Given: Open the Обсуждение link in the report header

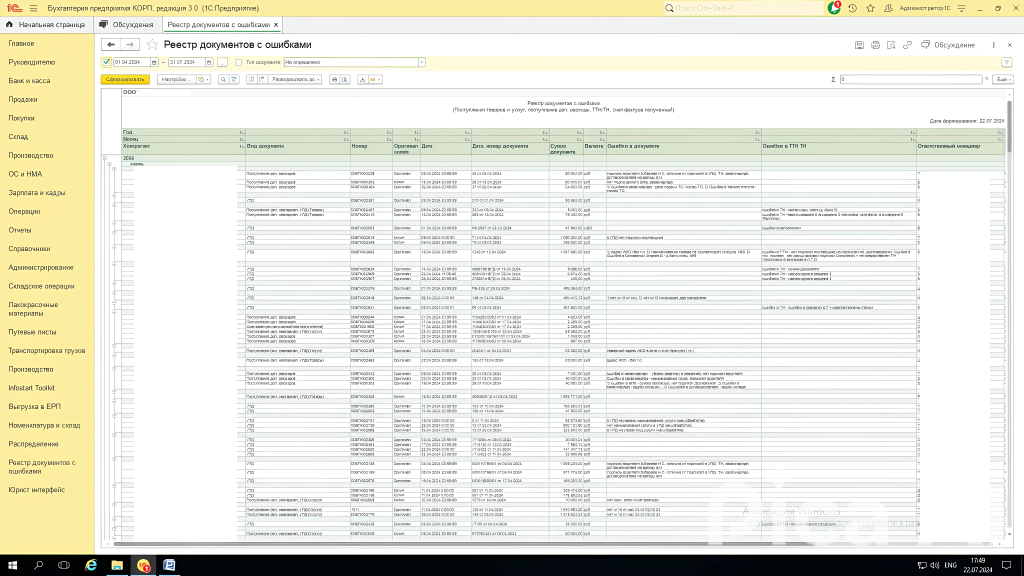Looking at the screenshot, I should [954, 45].
